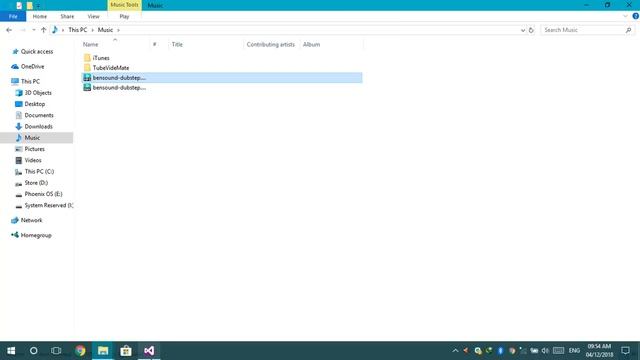Open the This PC (C:) drive
This screenshot has height=360, width=640.
pyautogui.click(x=39, y=171)
